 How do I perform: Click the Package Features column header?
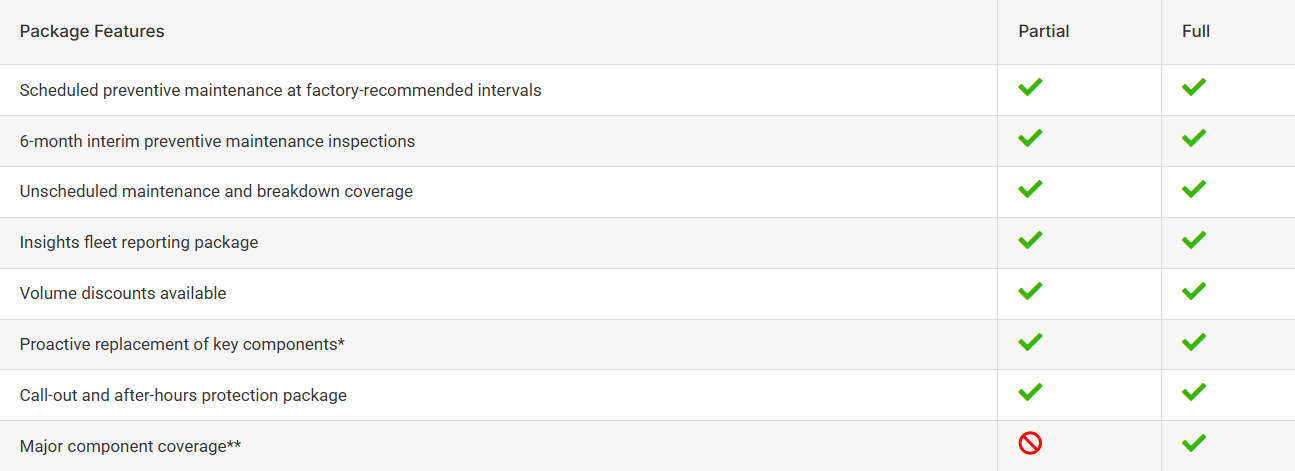coord(92,31)
